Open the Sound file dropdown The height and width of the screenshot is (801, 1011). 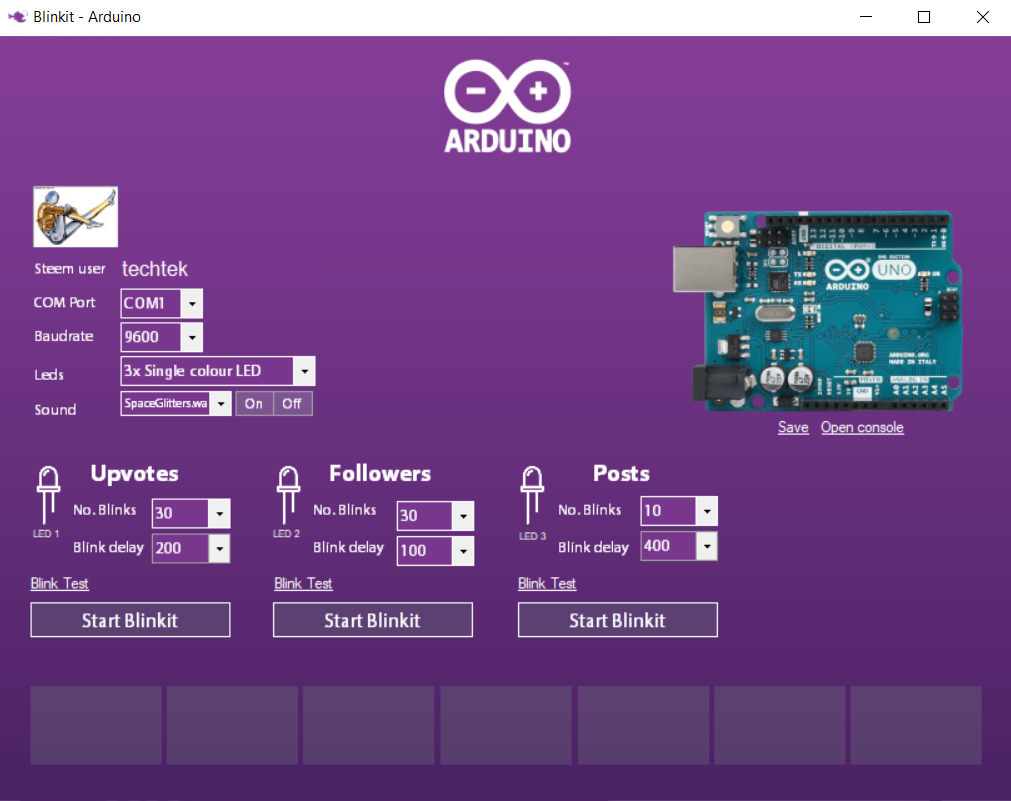tap(221, 404)
